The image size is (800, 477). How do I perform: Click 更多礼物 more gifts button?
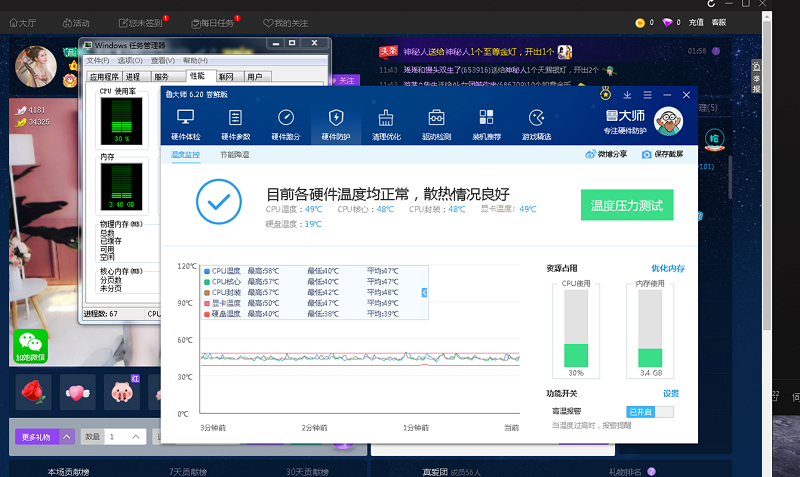[x=36, y=437]
